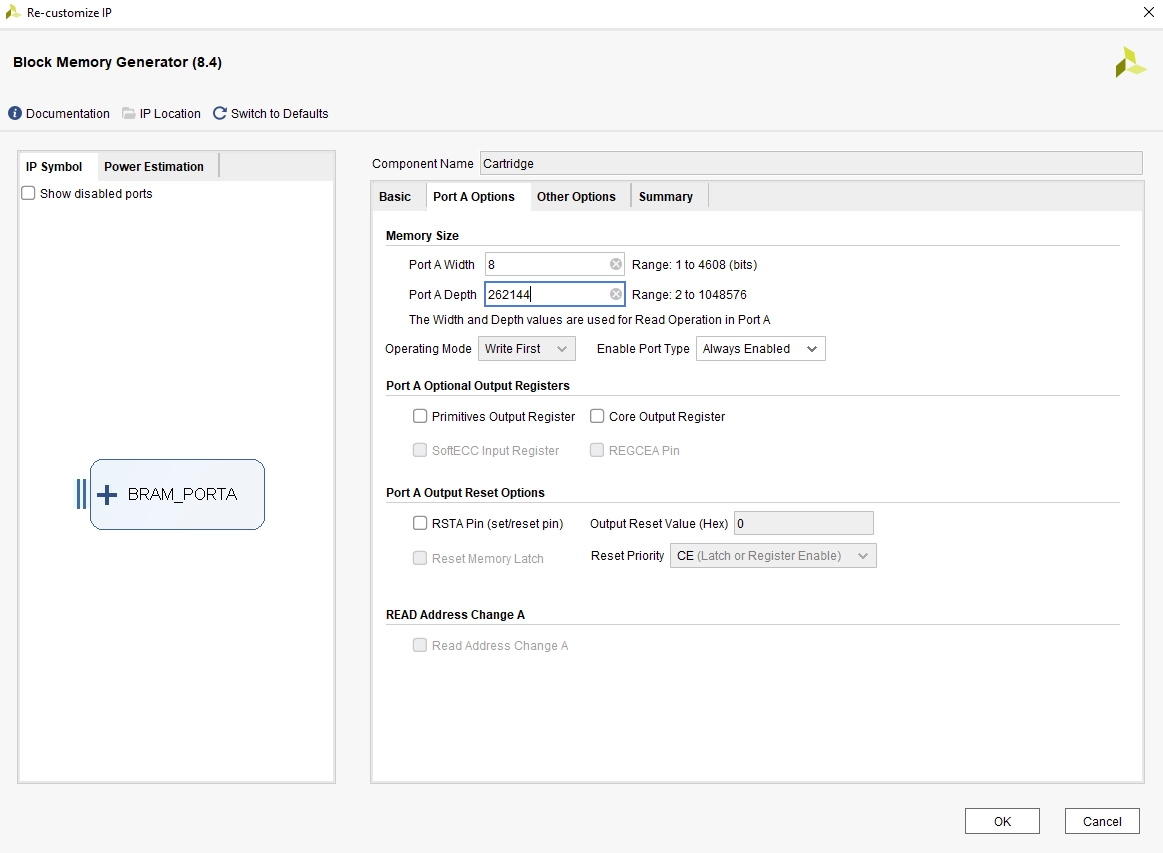Toggle SoftECC Input Register checkbox
The width and height of the screenshot is (1163, 853).
(420, 450)
